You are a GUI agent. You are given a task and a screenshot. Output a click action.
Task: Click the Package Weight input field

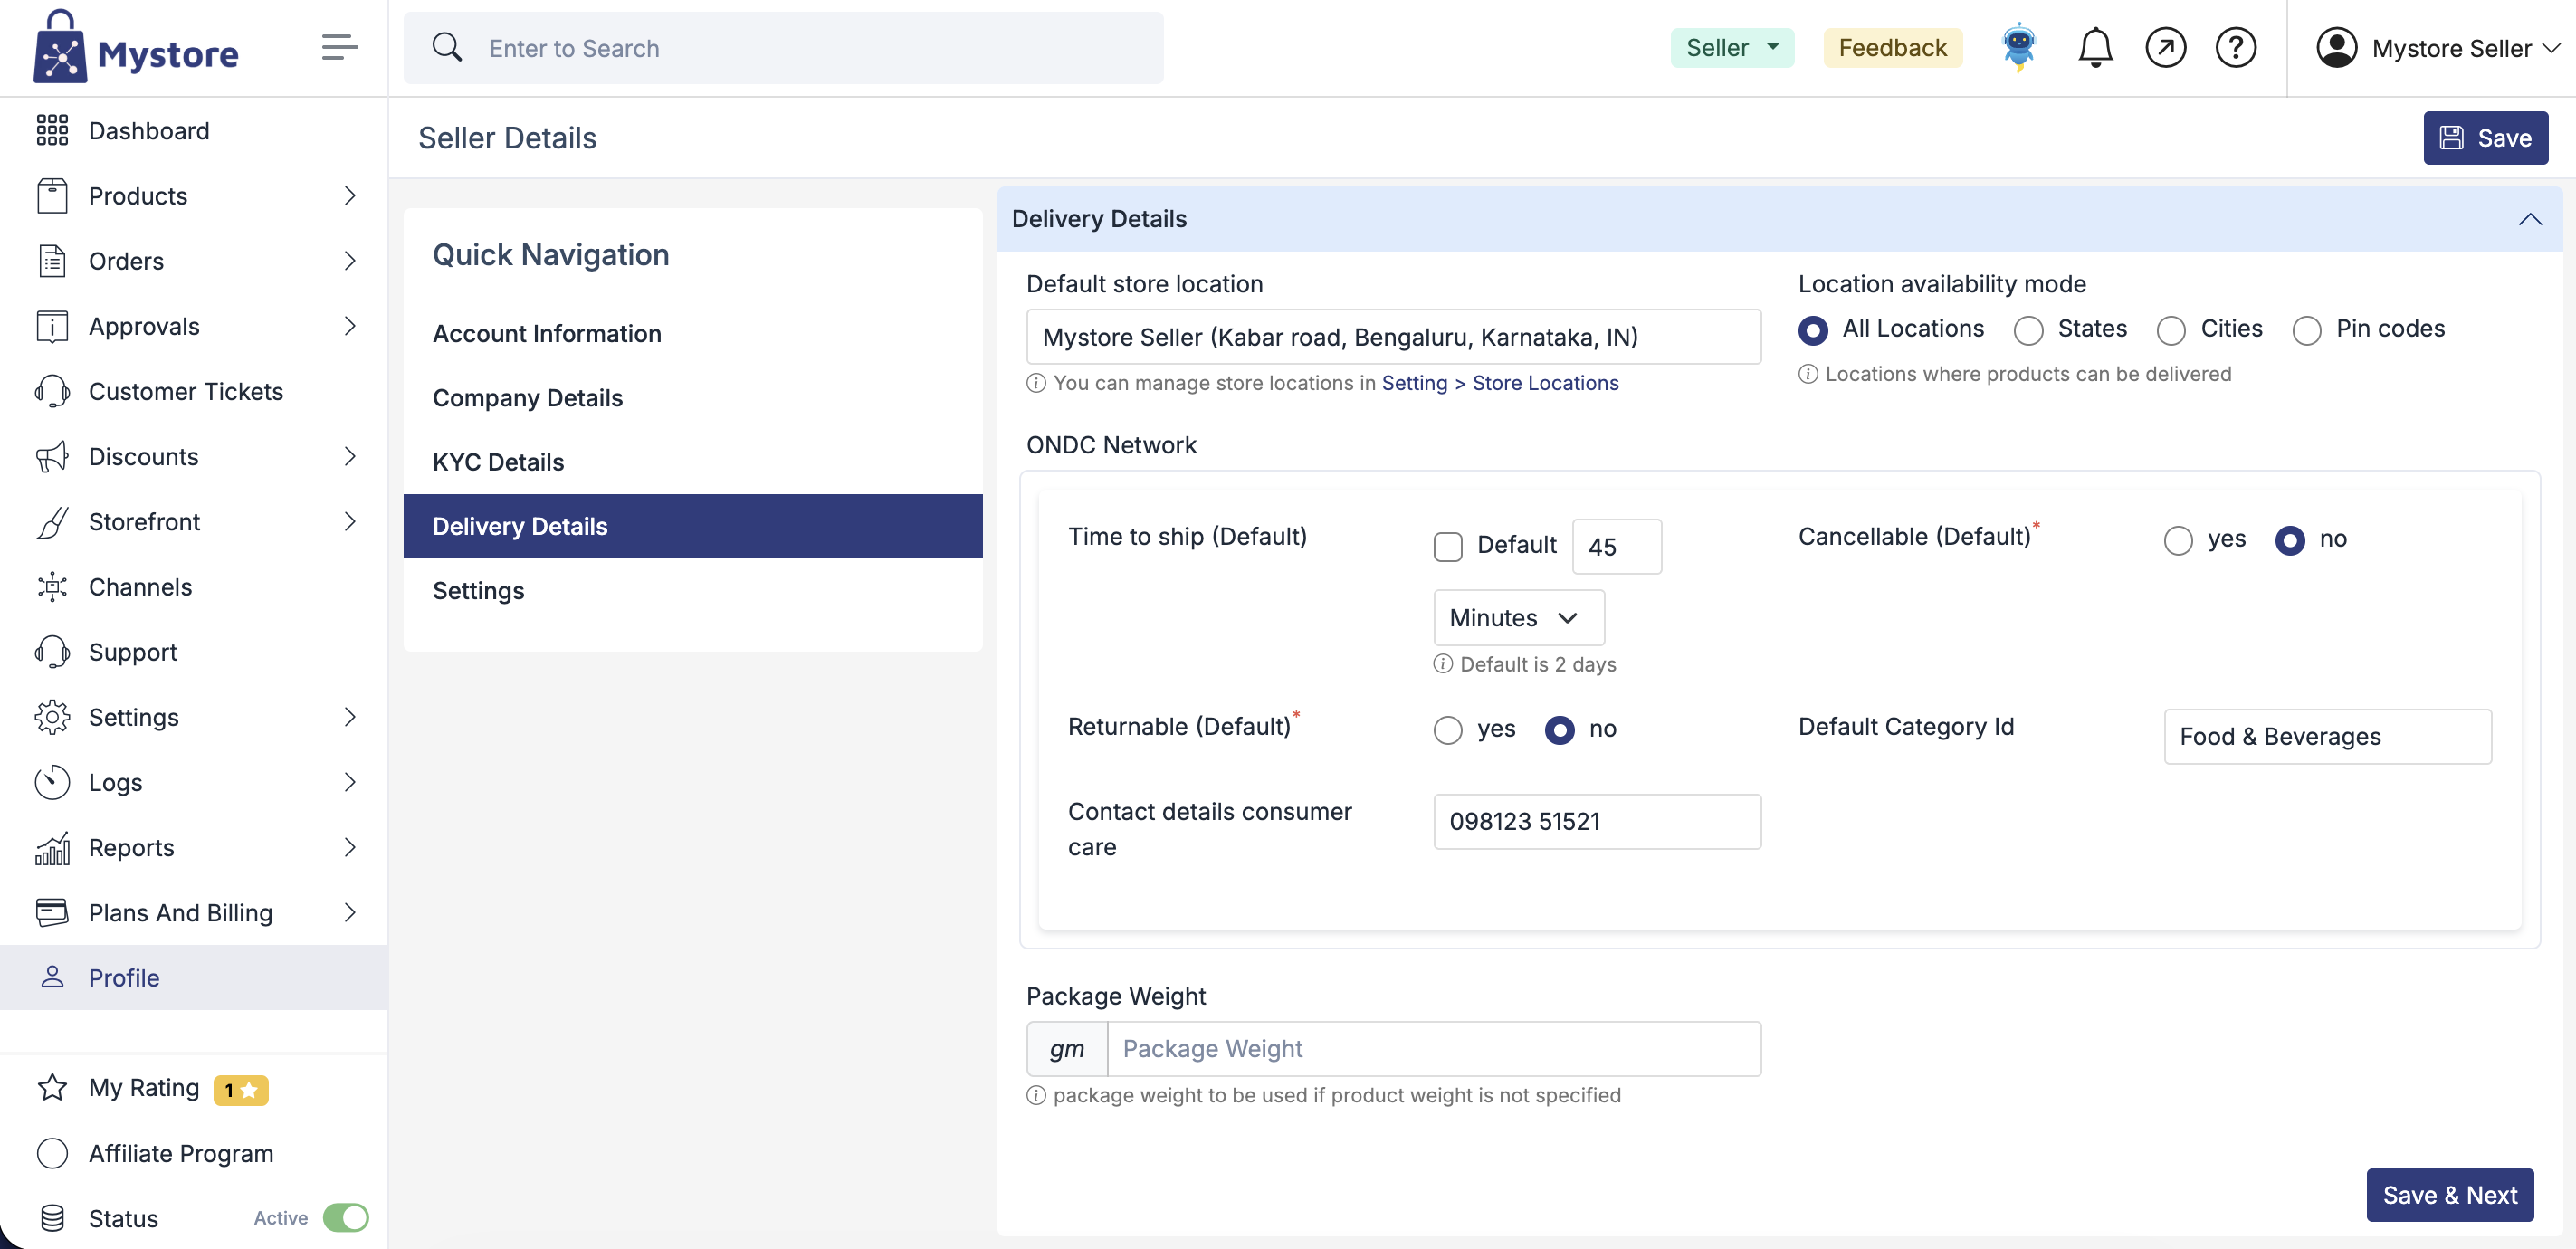click(1432, 1048)
